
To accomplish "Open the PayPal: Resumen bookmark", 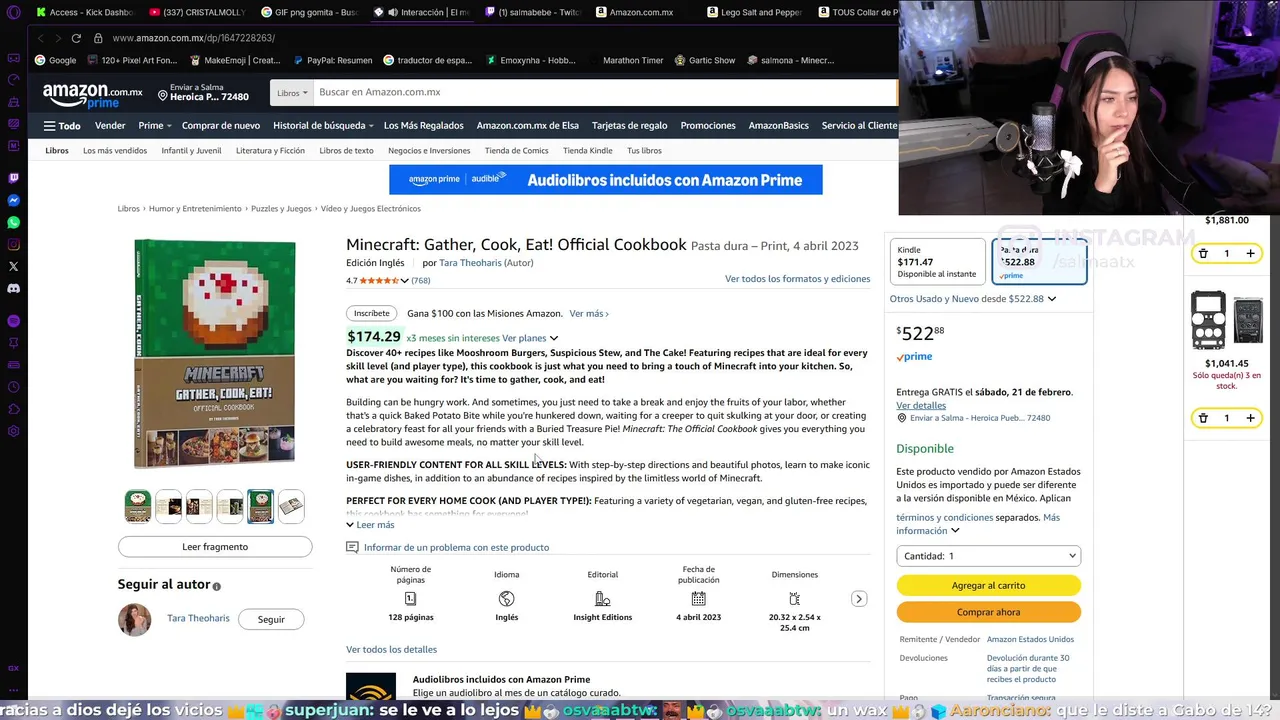I will [332, 60].
